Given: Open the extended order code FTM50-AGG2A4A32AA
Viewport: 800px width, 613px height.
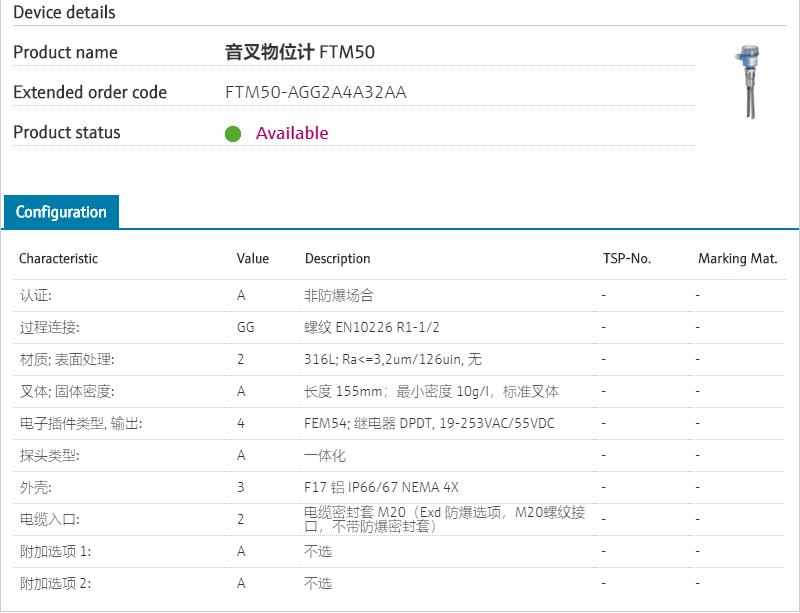Looking at the screenshot, I should 317,92.
